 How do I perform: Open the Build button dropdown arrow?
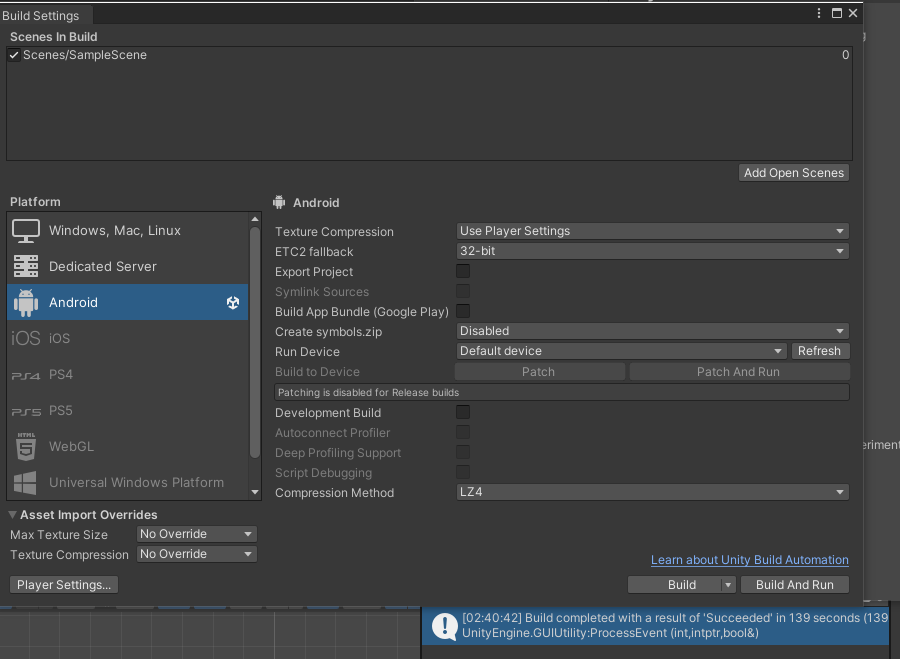pyautogui.click(x=728, y=585)
